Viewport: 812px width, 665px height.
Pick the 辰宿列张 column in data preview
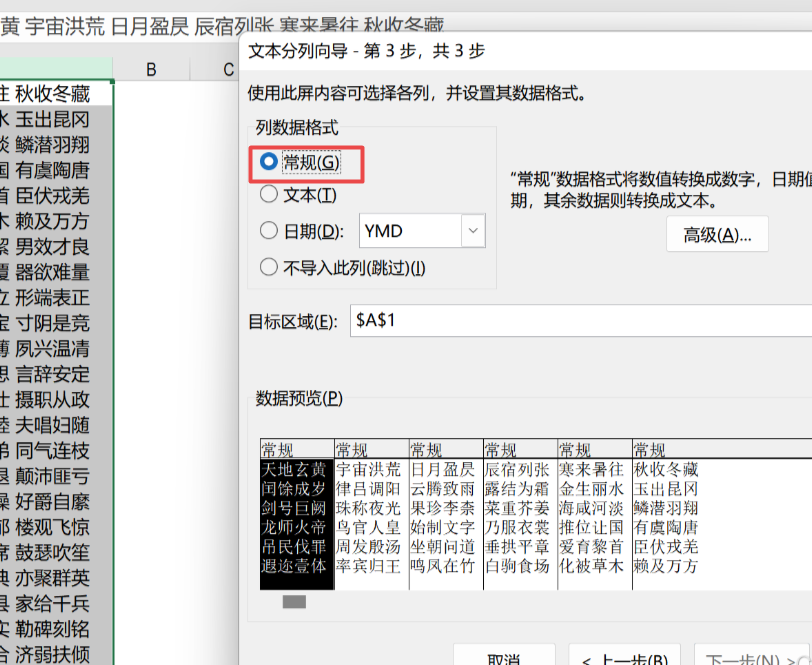(518, 517)
